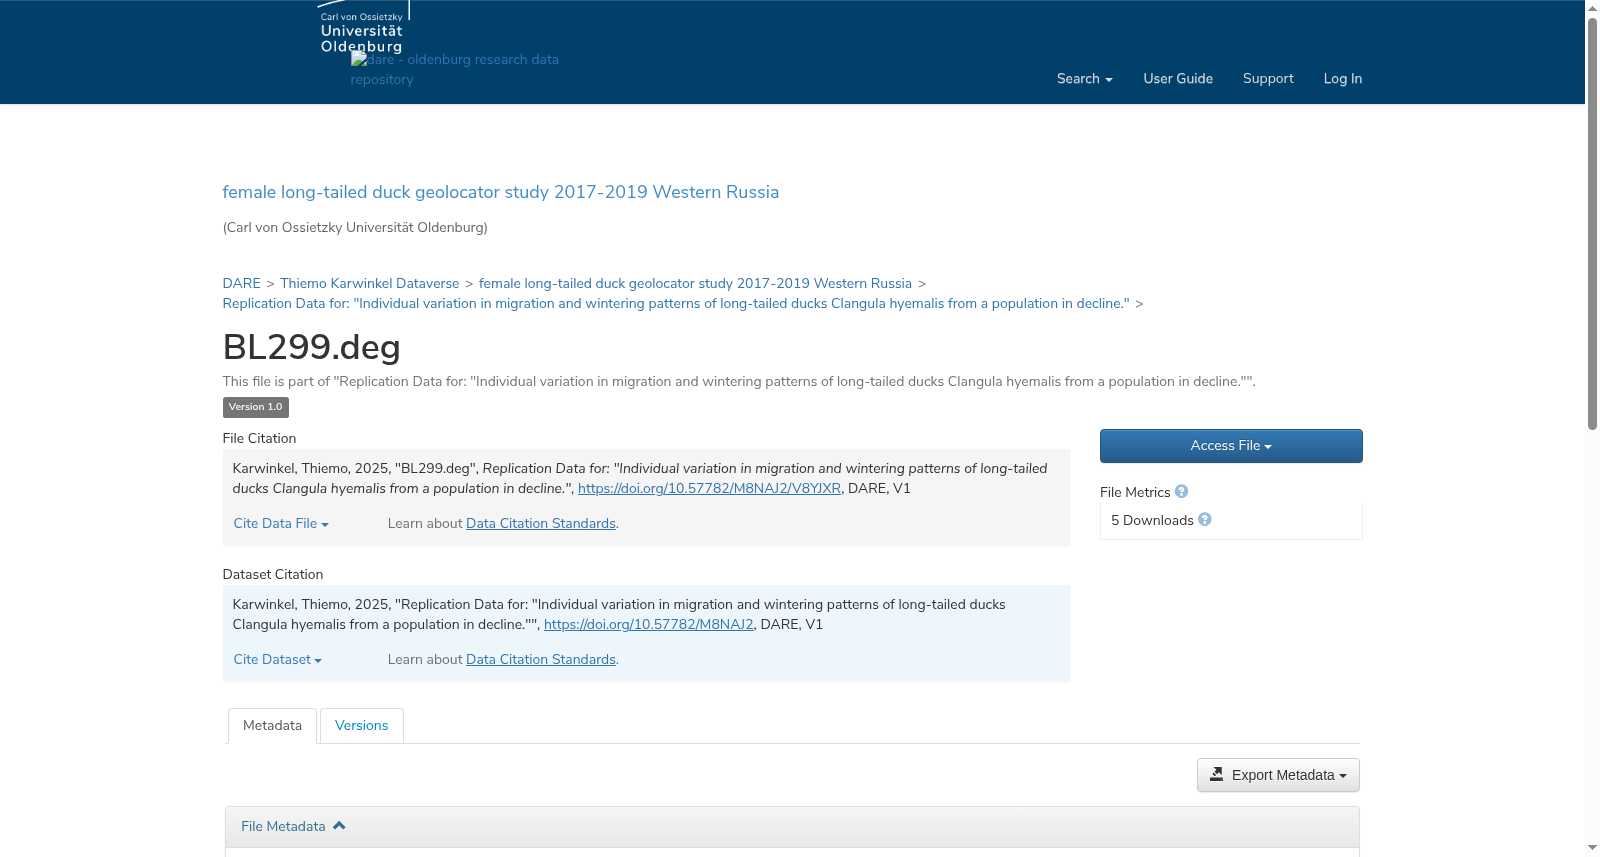Open Data Citation Standards link in File Citation
The height and width of the screenshot is (857, 1600).
(541, 524)
